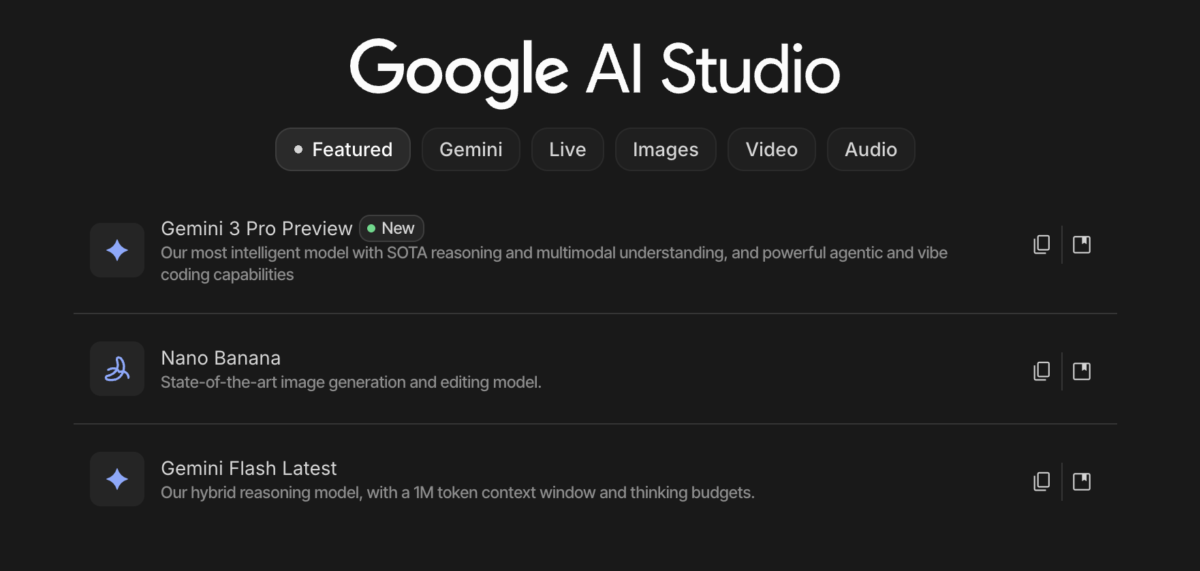The height and width of the screenshot is (571, 1200).
Task: Copy the Gemini 3 Pro Preview model name
Action: (x=1042, y=244)
